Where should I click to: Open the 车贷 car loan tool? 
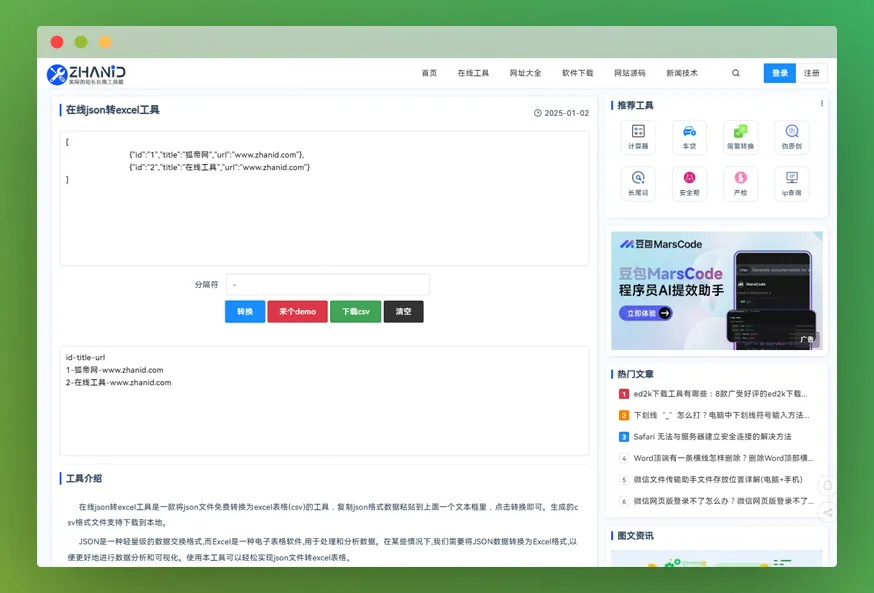click(x=687, y=136)
